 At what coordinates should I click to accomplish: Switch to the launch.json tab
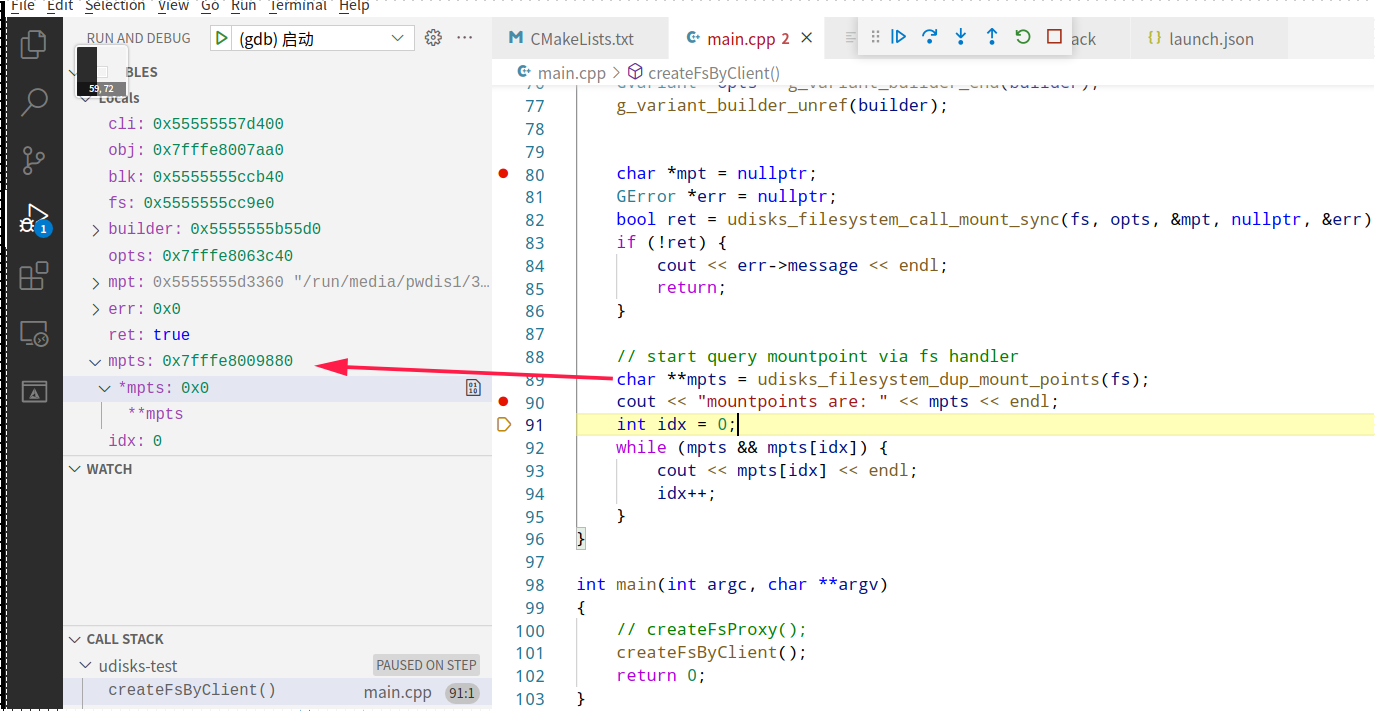tap(1211, 39)
